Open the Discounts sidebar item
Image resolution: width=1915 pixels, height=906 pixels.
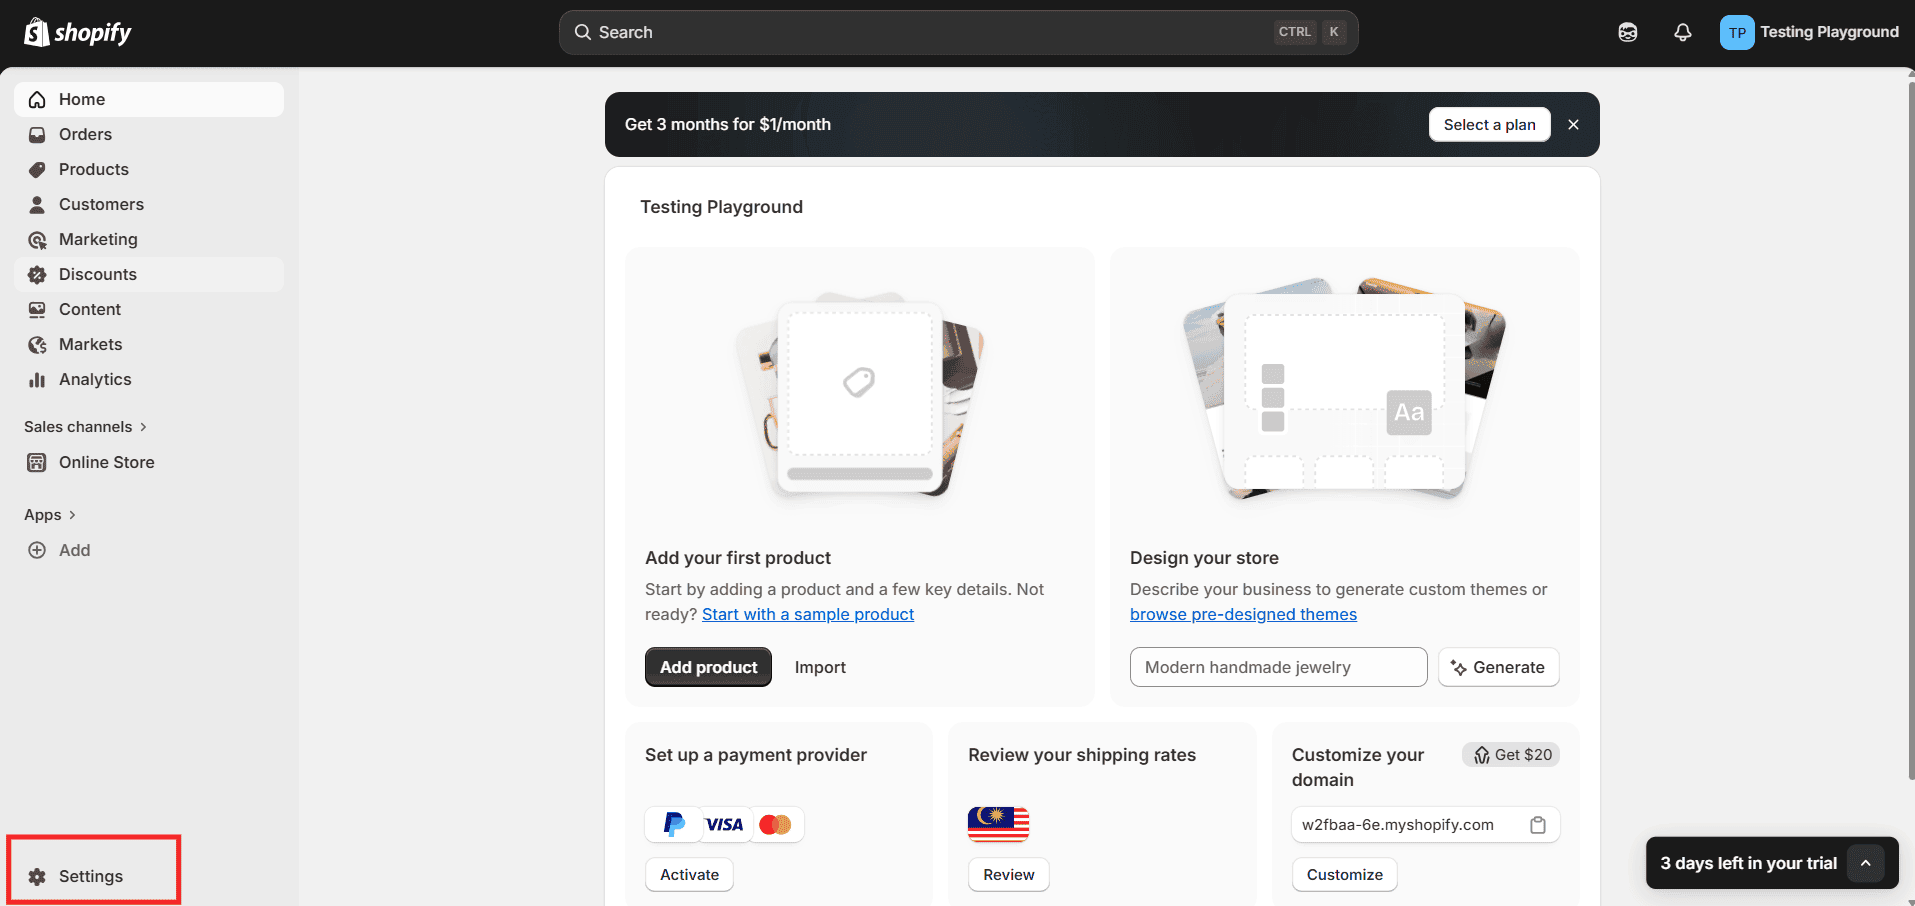[x=97, y=274]
